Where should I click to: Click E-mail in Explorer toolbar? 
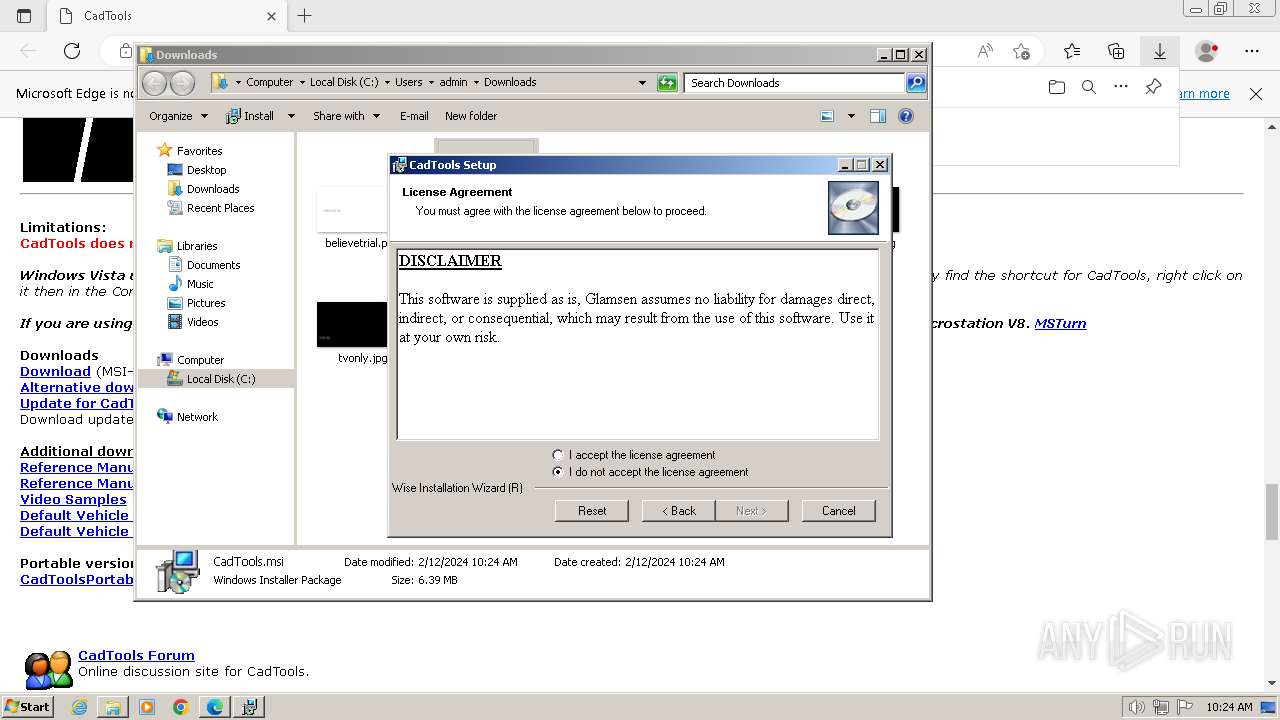[x=414, y=116]
